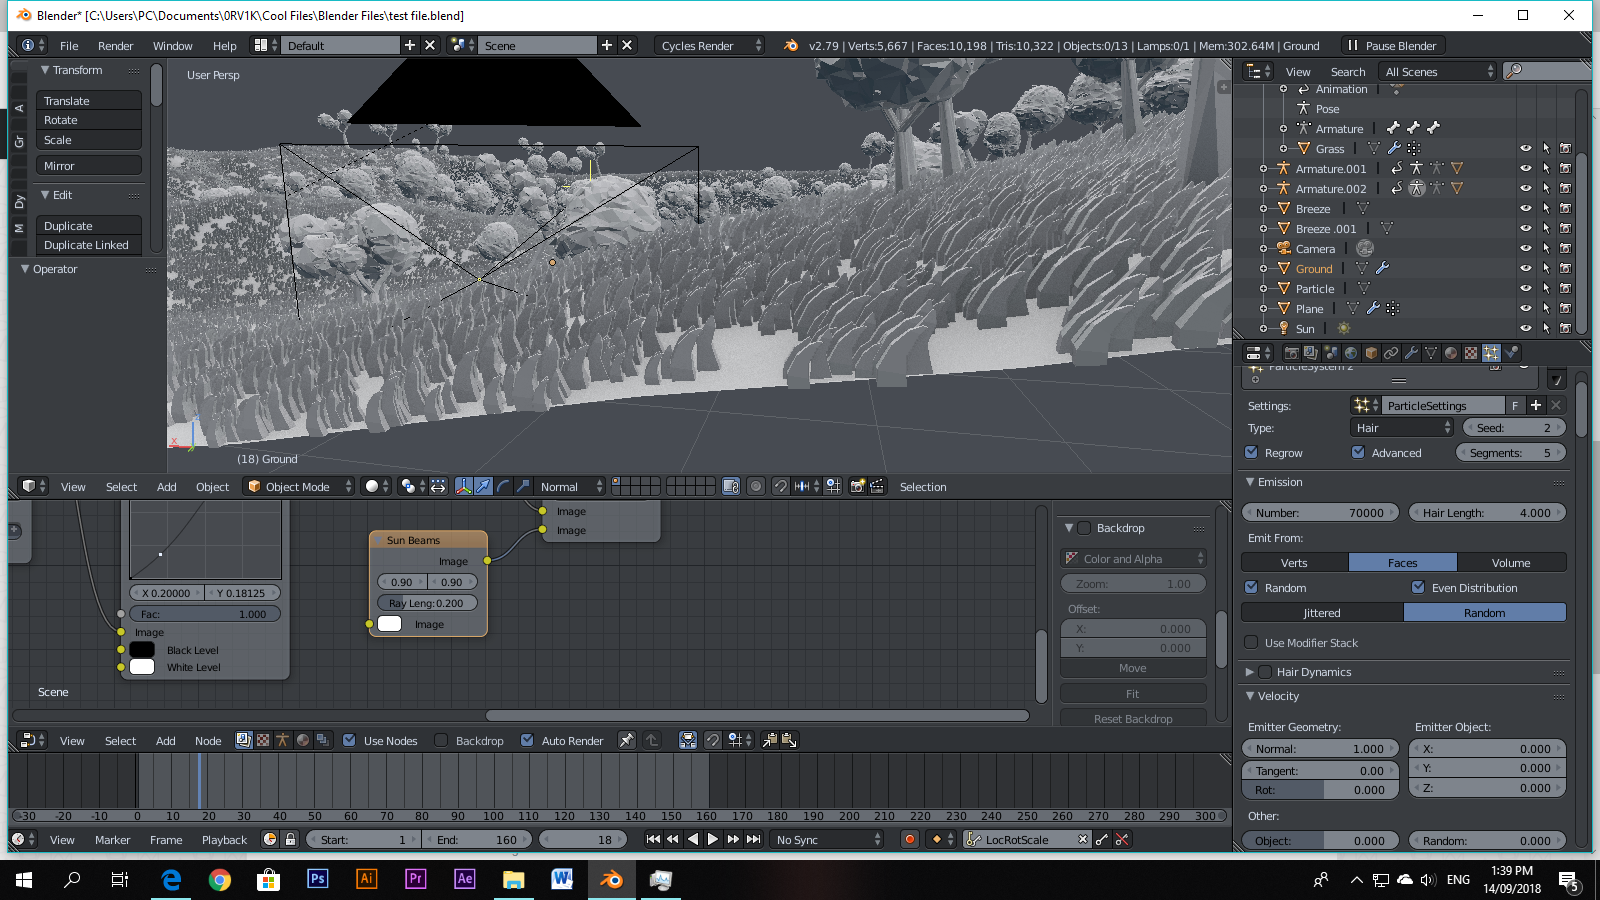Open the Render properties camera tab

[1291, 353]
